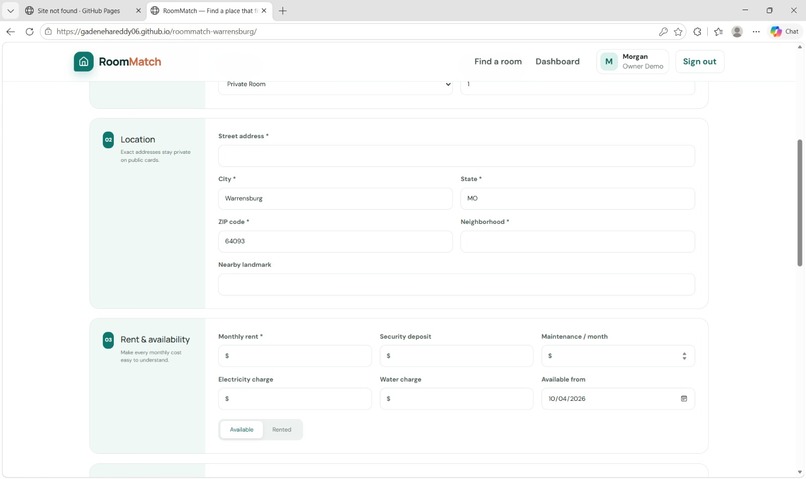
Task: Open browser profile avatar icon
Action: pyautogui.click(x=737, y=31)
